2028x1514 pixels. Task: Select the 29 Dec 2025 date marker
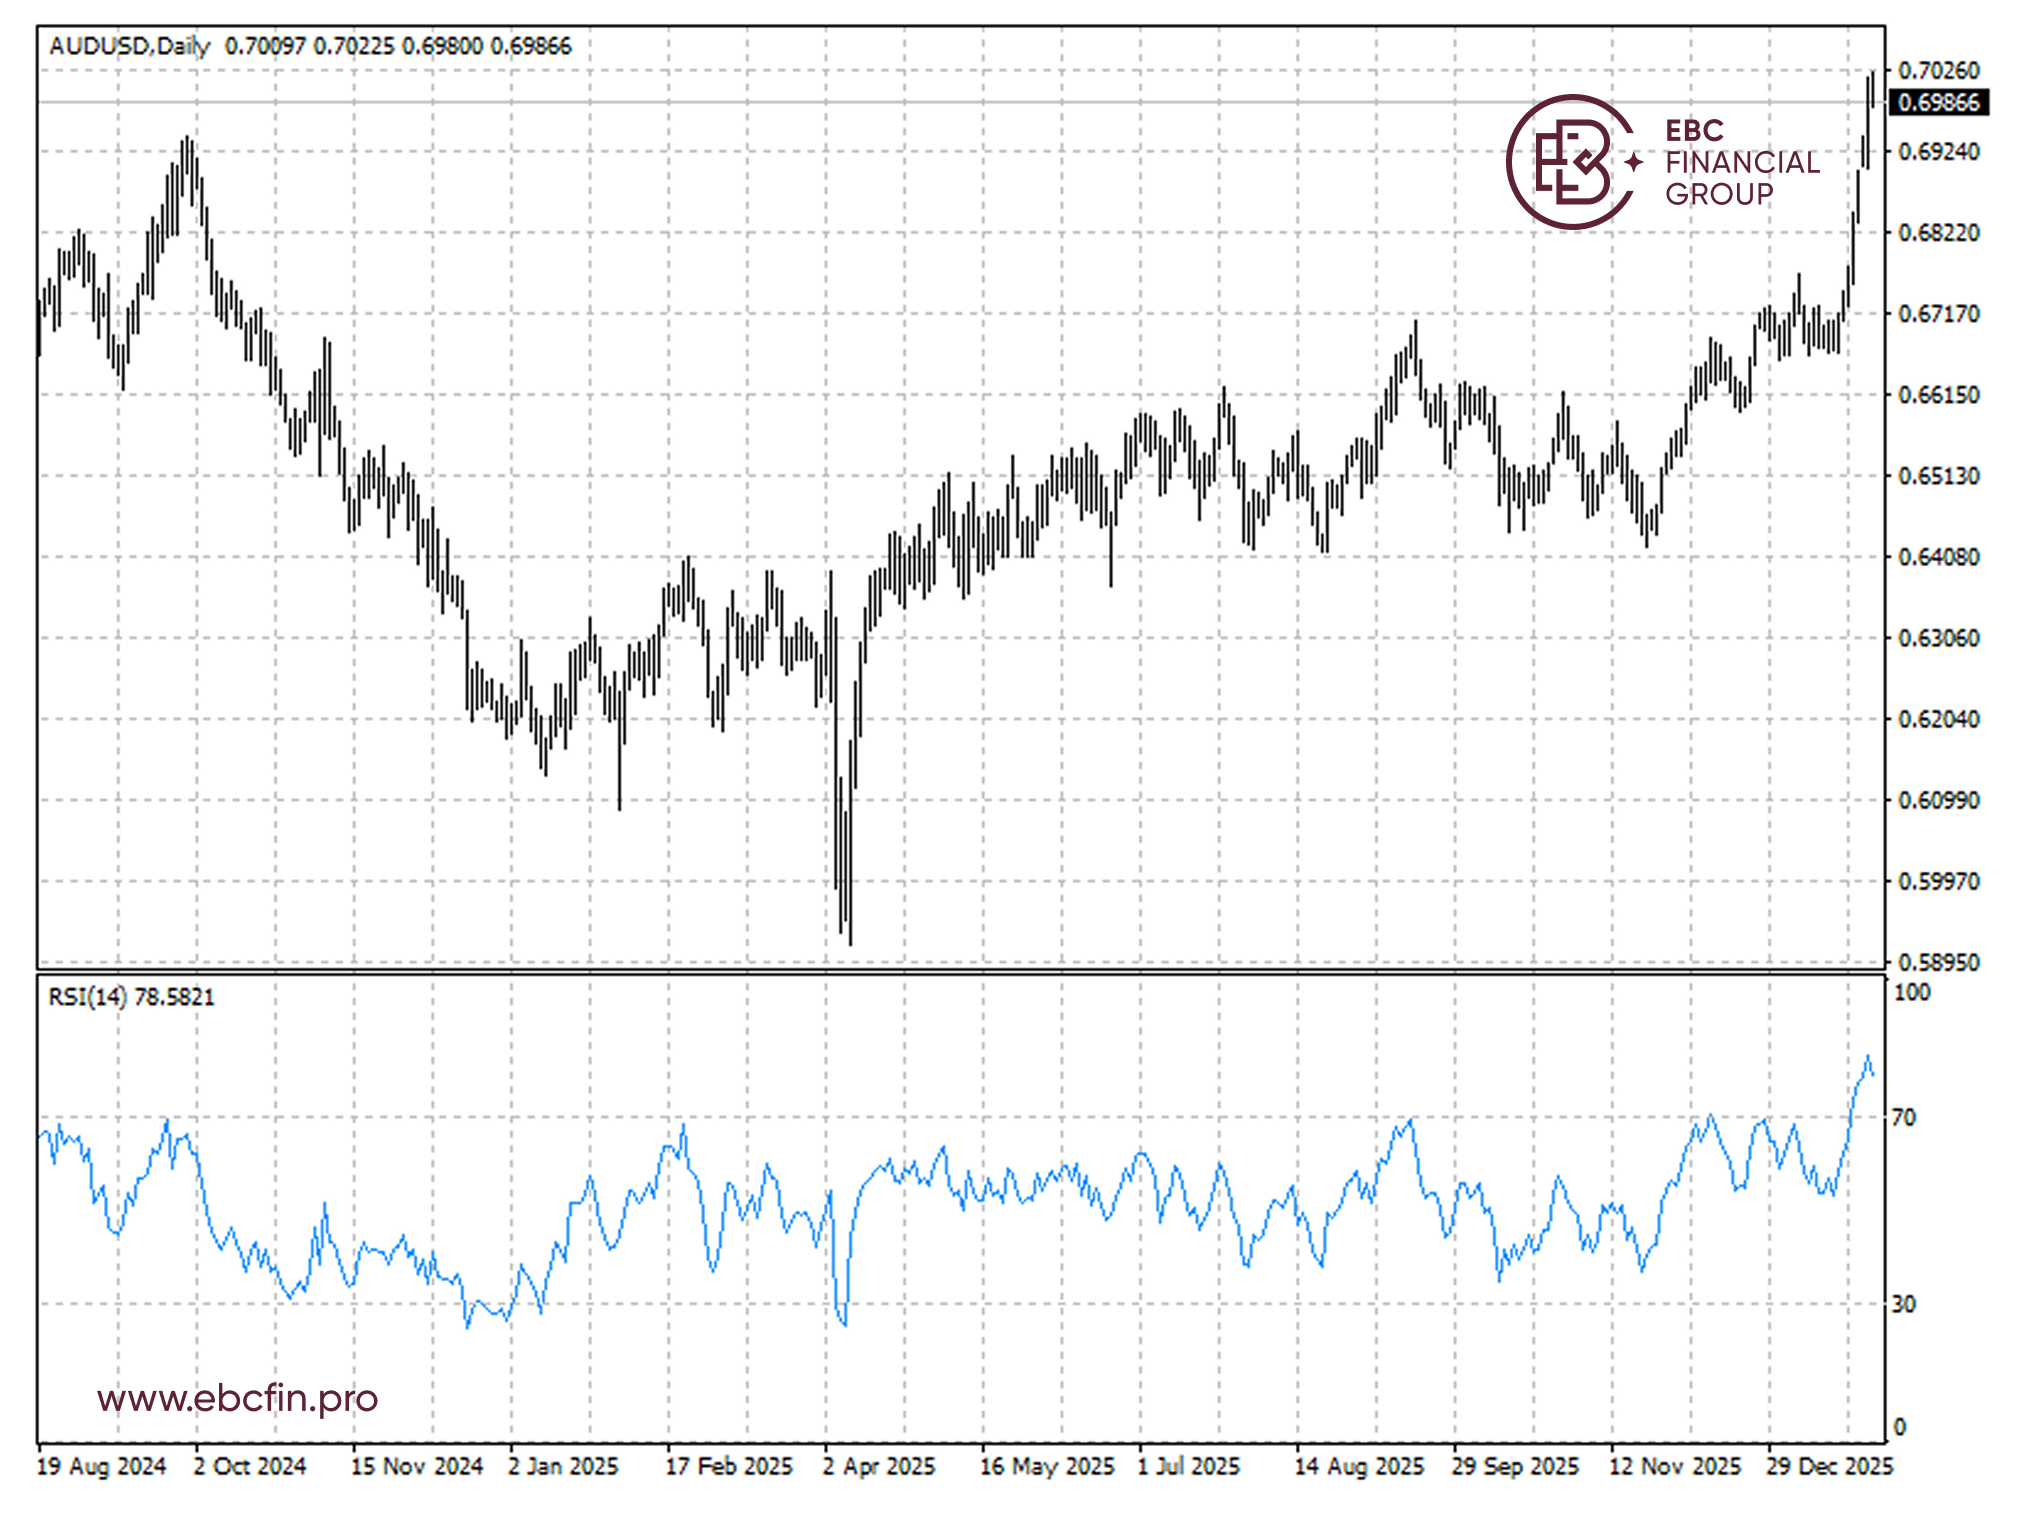(1829, 1466)
